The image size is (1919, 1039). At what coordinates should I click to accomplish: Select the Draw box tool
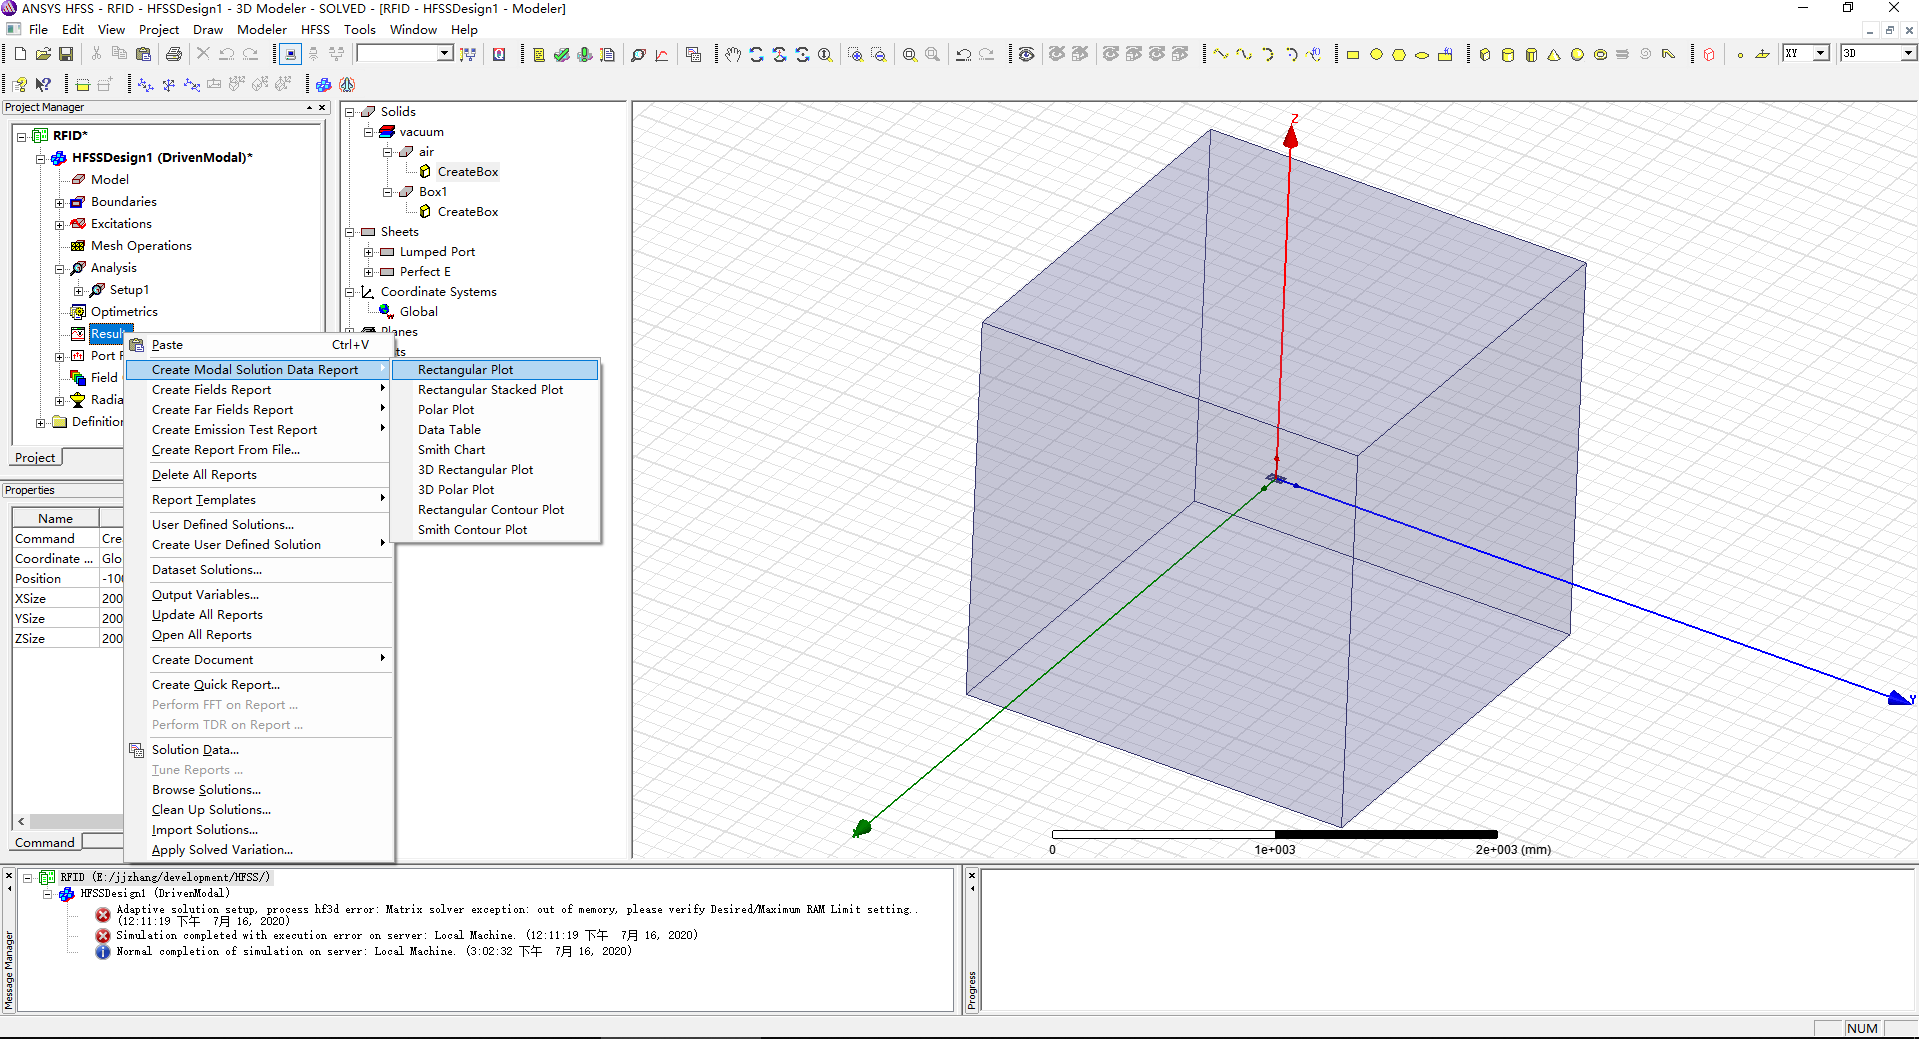pyautogui.click(x=1485, y=54)
